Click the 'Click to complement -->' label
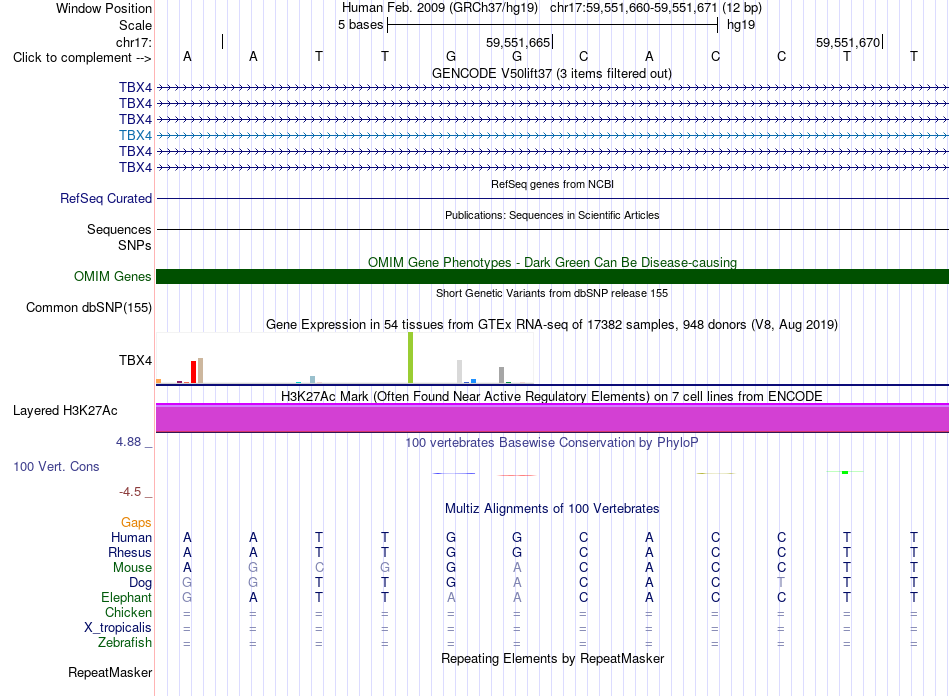950x696 pixels. [82, 58]
